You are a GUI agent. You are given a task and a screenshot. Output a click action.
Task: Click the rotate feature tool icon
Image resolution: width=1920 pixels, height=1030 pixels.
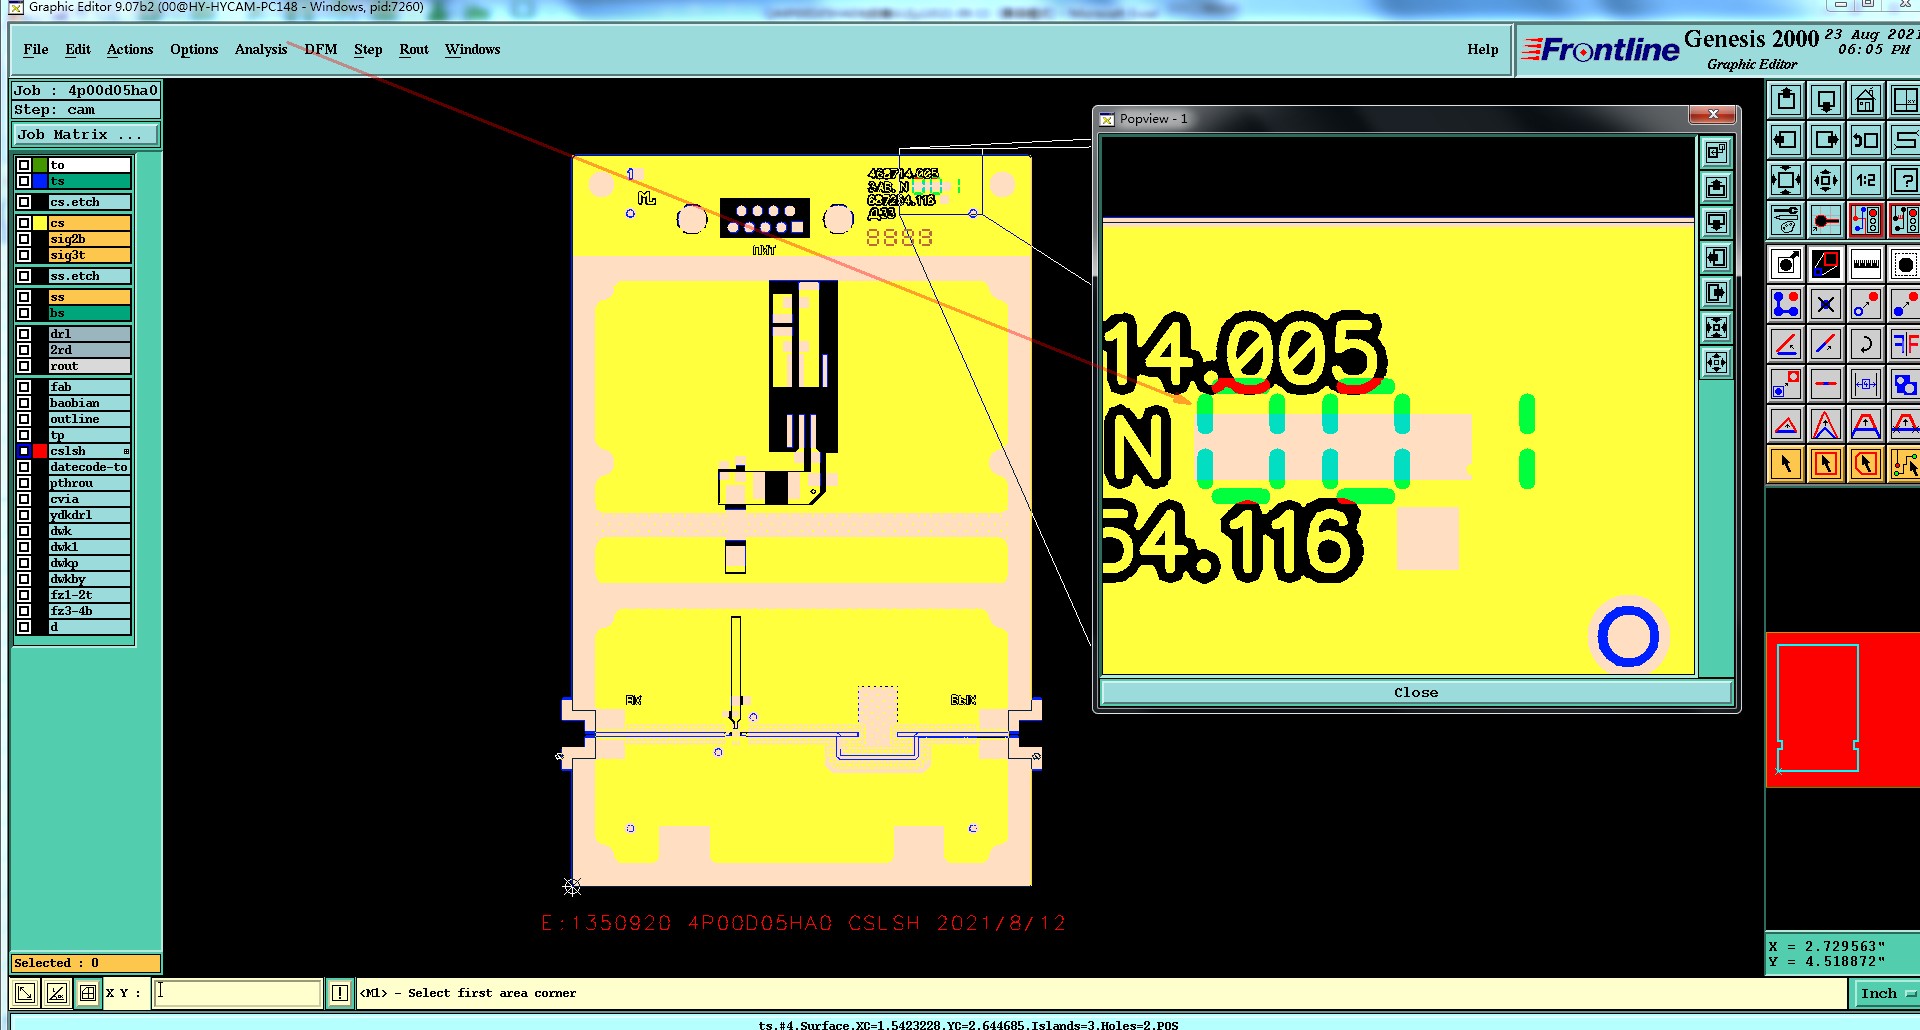tap(1866, 345)
